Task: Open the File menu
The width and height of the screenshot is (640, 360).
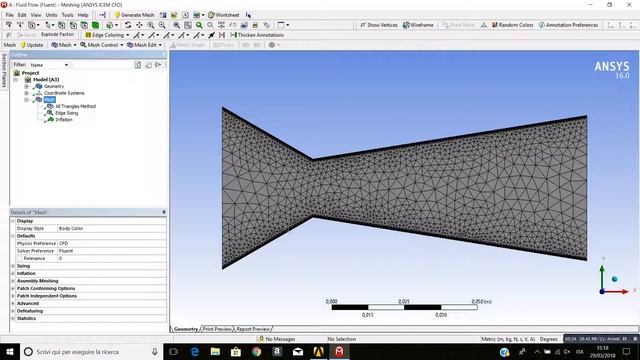Action: point(9,15)
